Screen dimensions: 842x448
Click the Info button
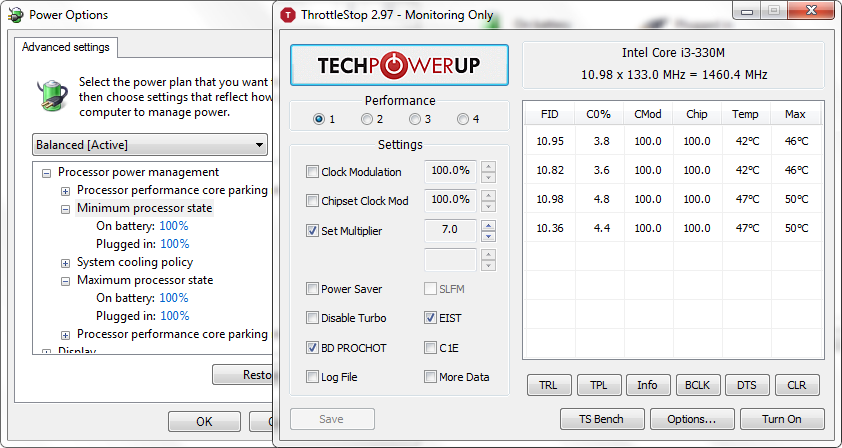(648, 385)
